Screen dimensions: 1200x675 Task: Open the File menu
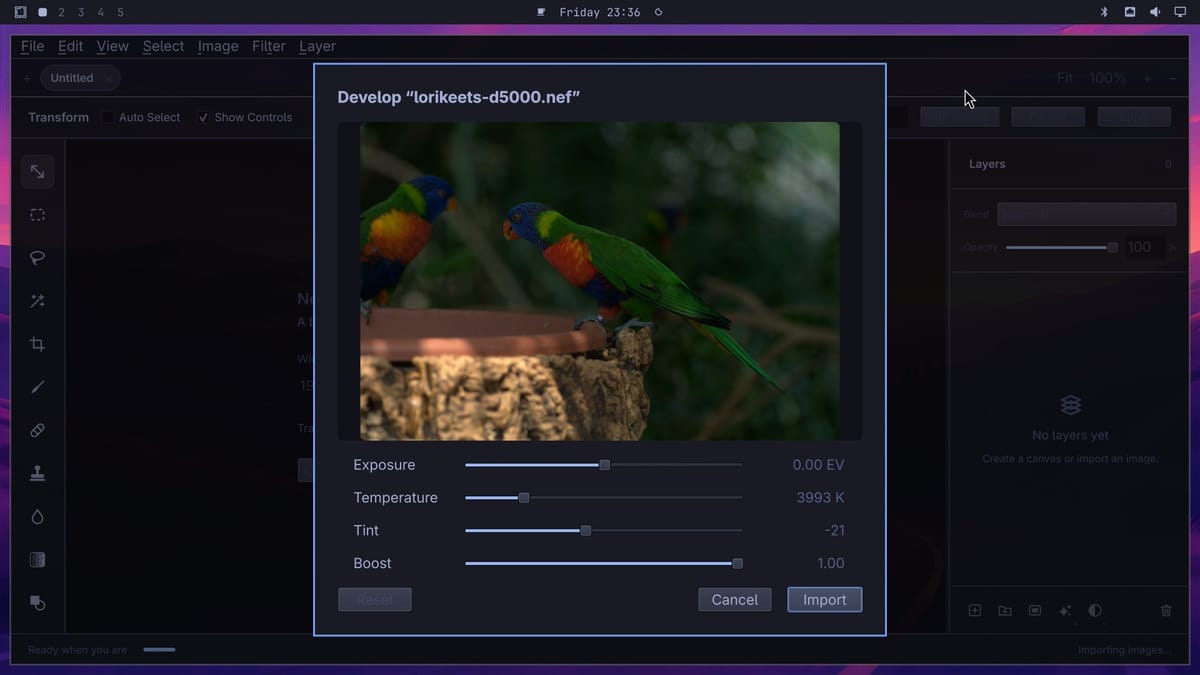click(32, 46)
